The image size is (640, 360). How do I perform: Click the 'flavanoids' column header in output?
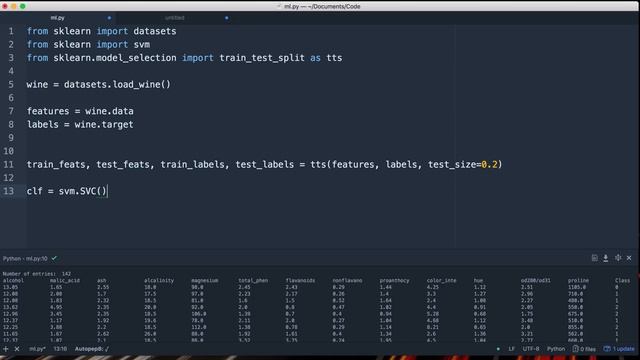[300, 280]
